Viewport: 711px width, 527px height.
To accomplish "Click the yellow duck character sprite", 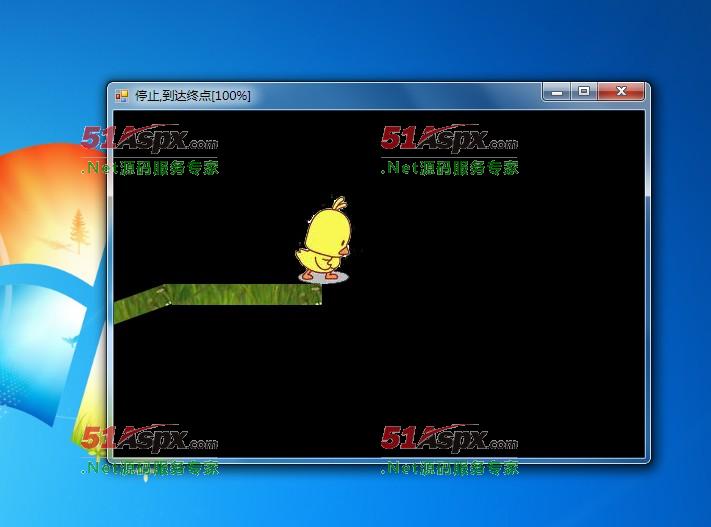I will (323, 239).
